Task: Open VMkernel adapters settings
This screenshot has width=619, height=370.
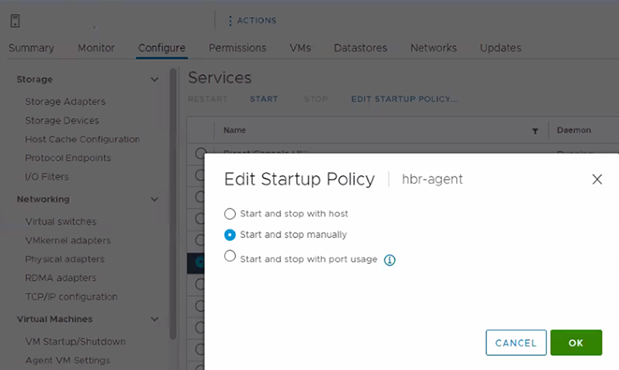Action: [x=68, y=240]
